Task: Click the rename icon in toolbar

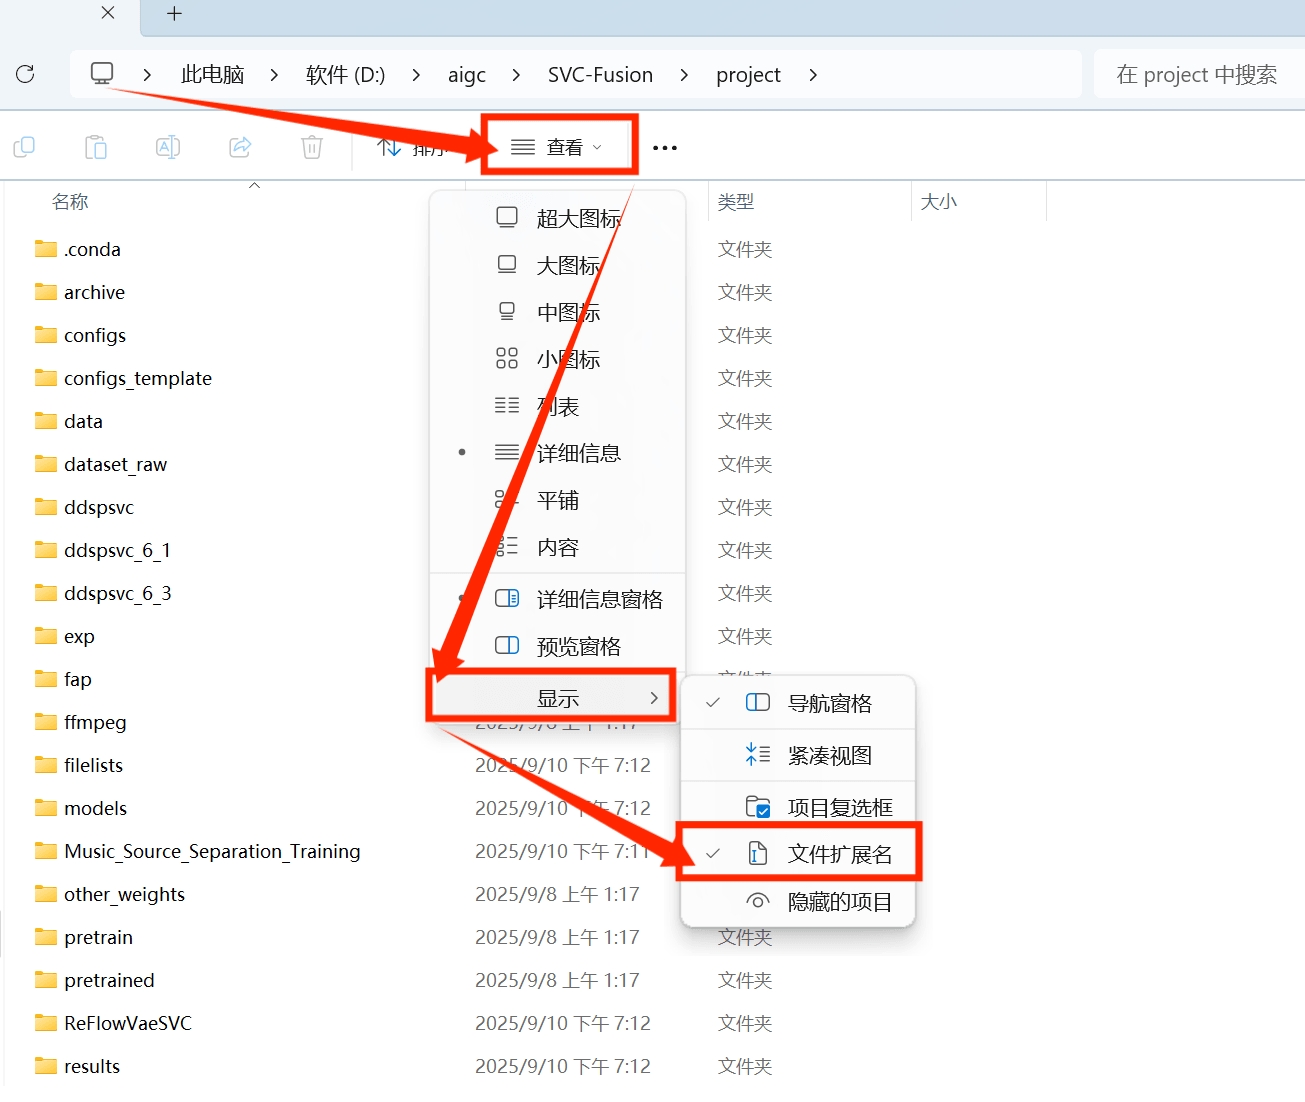Action: pos(168,148)
